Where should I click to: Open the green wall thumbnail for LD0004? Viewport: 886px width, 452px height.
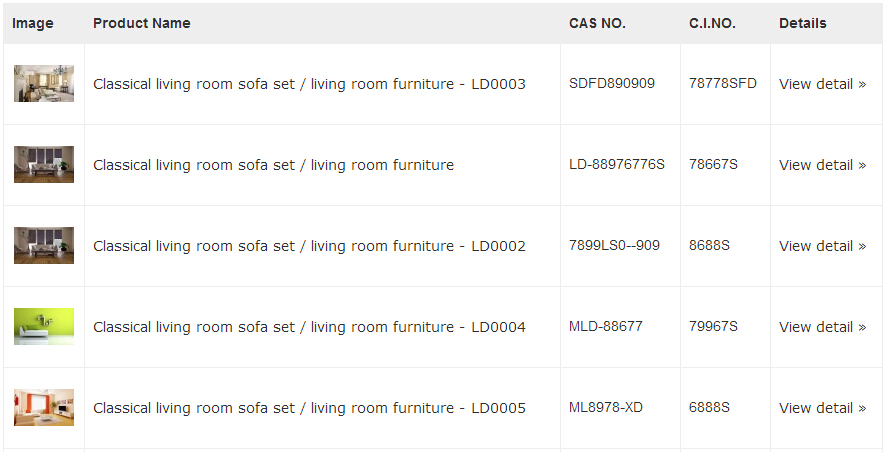pyautogui.click(x=44, y=327)
